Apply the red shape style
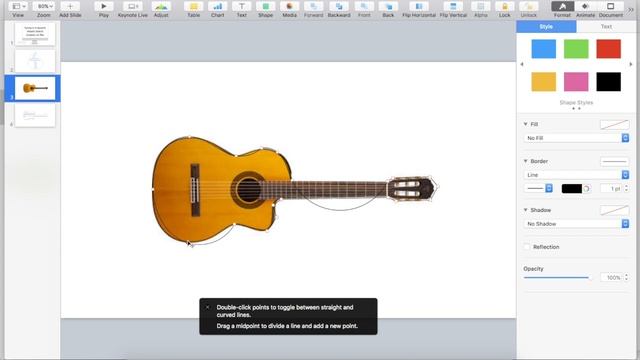This screenshot has width=640, height=360. point(609,49)
